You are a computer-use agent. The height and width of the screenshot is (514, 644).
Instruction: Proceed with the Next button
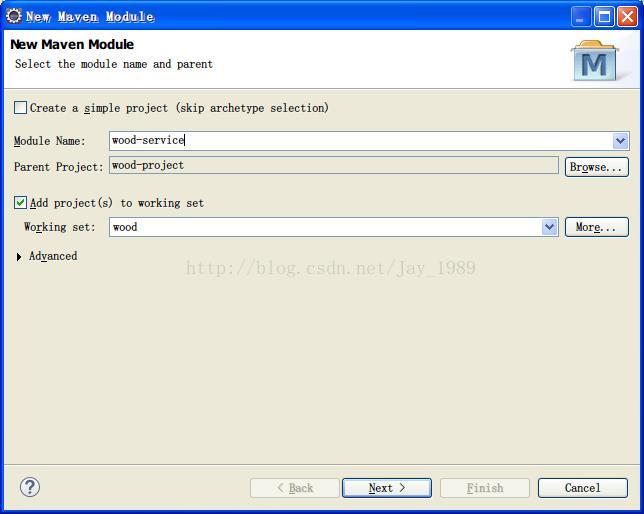(x=387, y=488)
